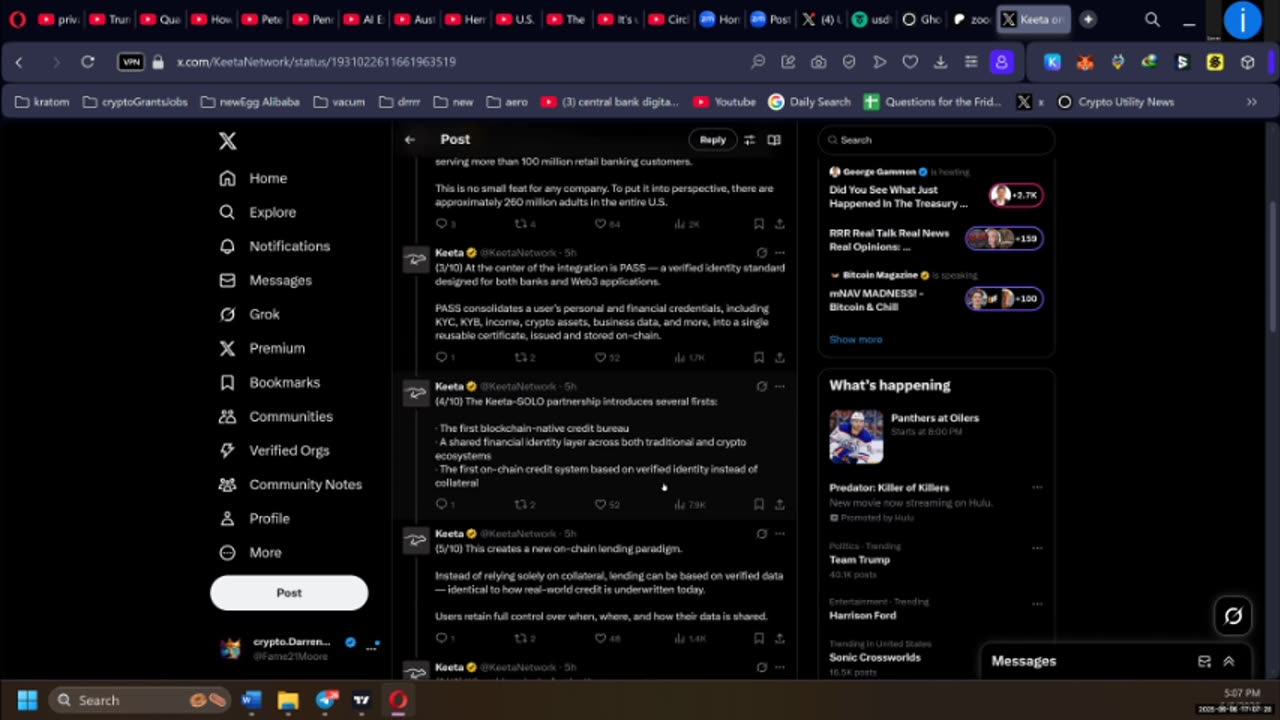Open File Explorer from the taskbar

point(288,700)
